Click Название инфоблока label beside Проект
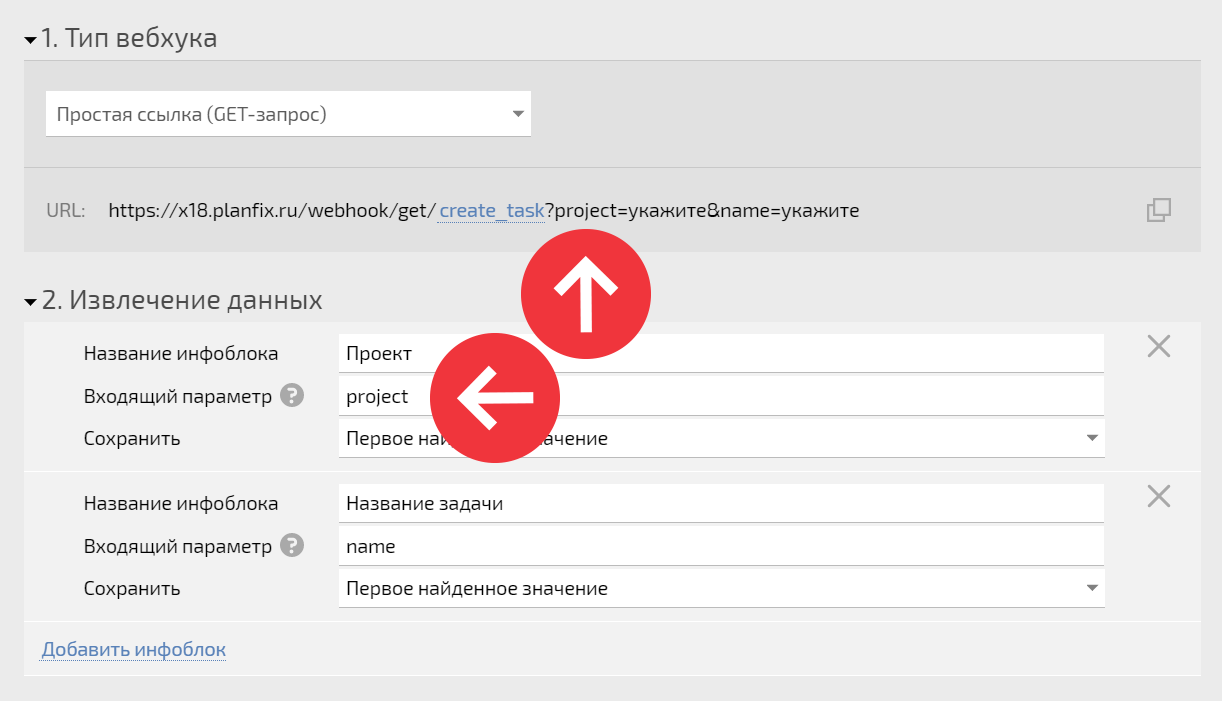Viewport: 1222px width, 701px height. tap(181, 354)
